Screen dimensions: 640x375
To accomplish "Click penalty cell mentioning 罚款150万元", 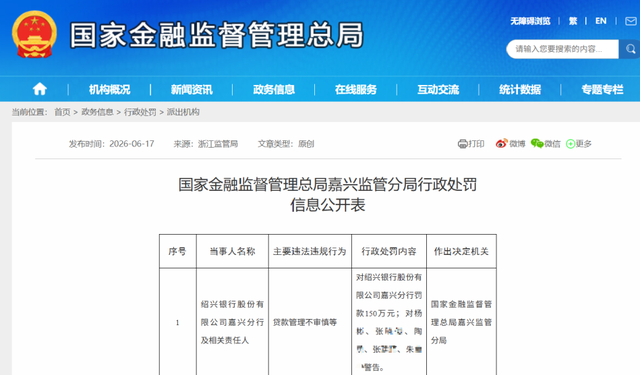I will (x=389, y=322).
